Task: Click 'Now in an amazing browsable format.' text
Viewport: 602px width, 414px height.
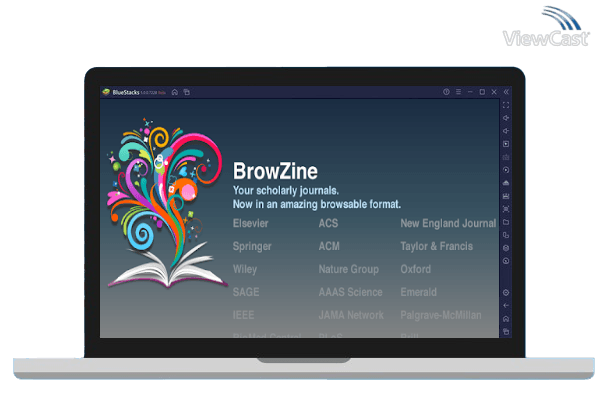Action: (317, 204)
